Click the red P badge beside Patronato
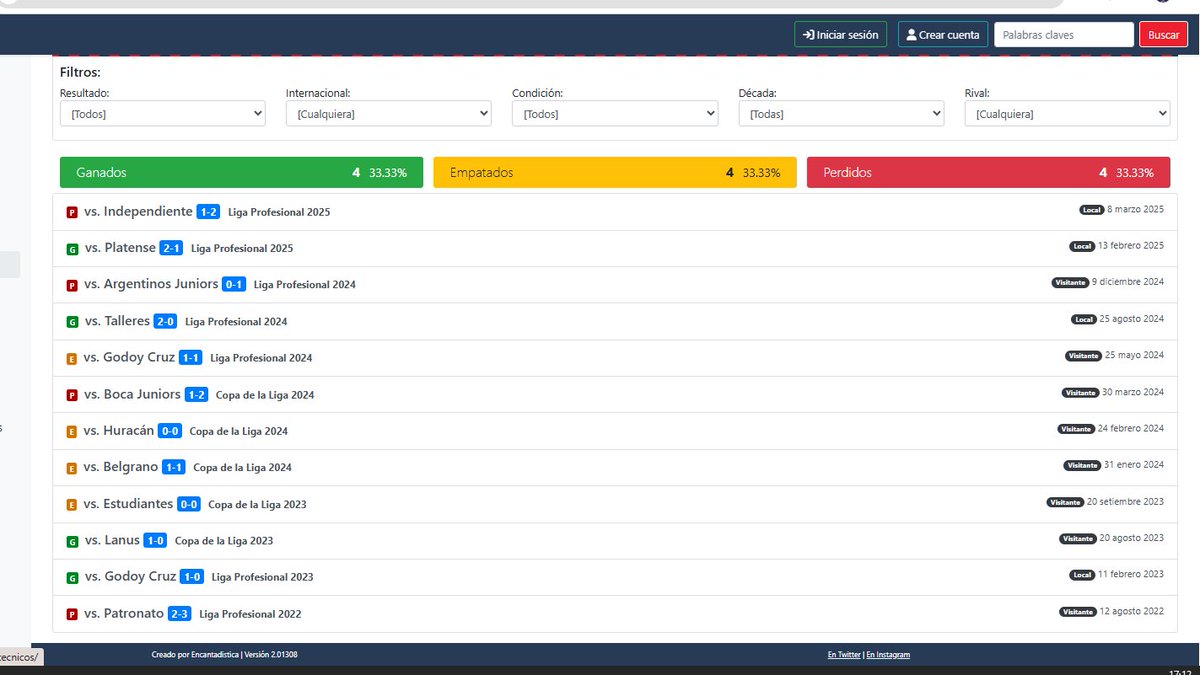Image resolution: width=1200 pixels, height=675 pixels. point(72,614)
